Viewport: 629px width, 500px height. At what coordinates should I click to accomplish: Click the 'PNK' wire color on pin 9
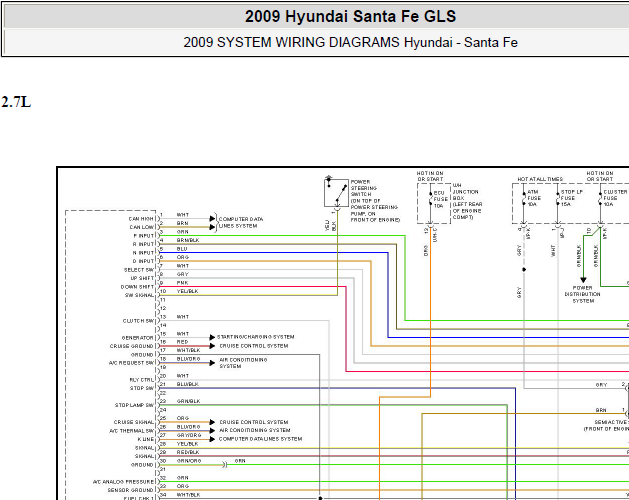pyautogui.click(x=183, y=283)
